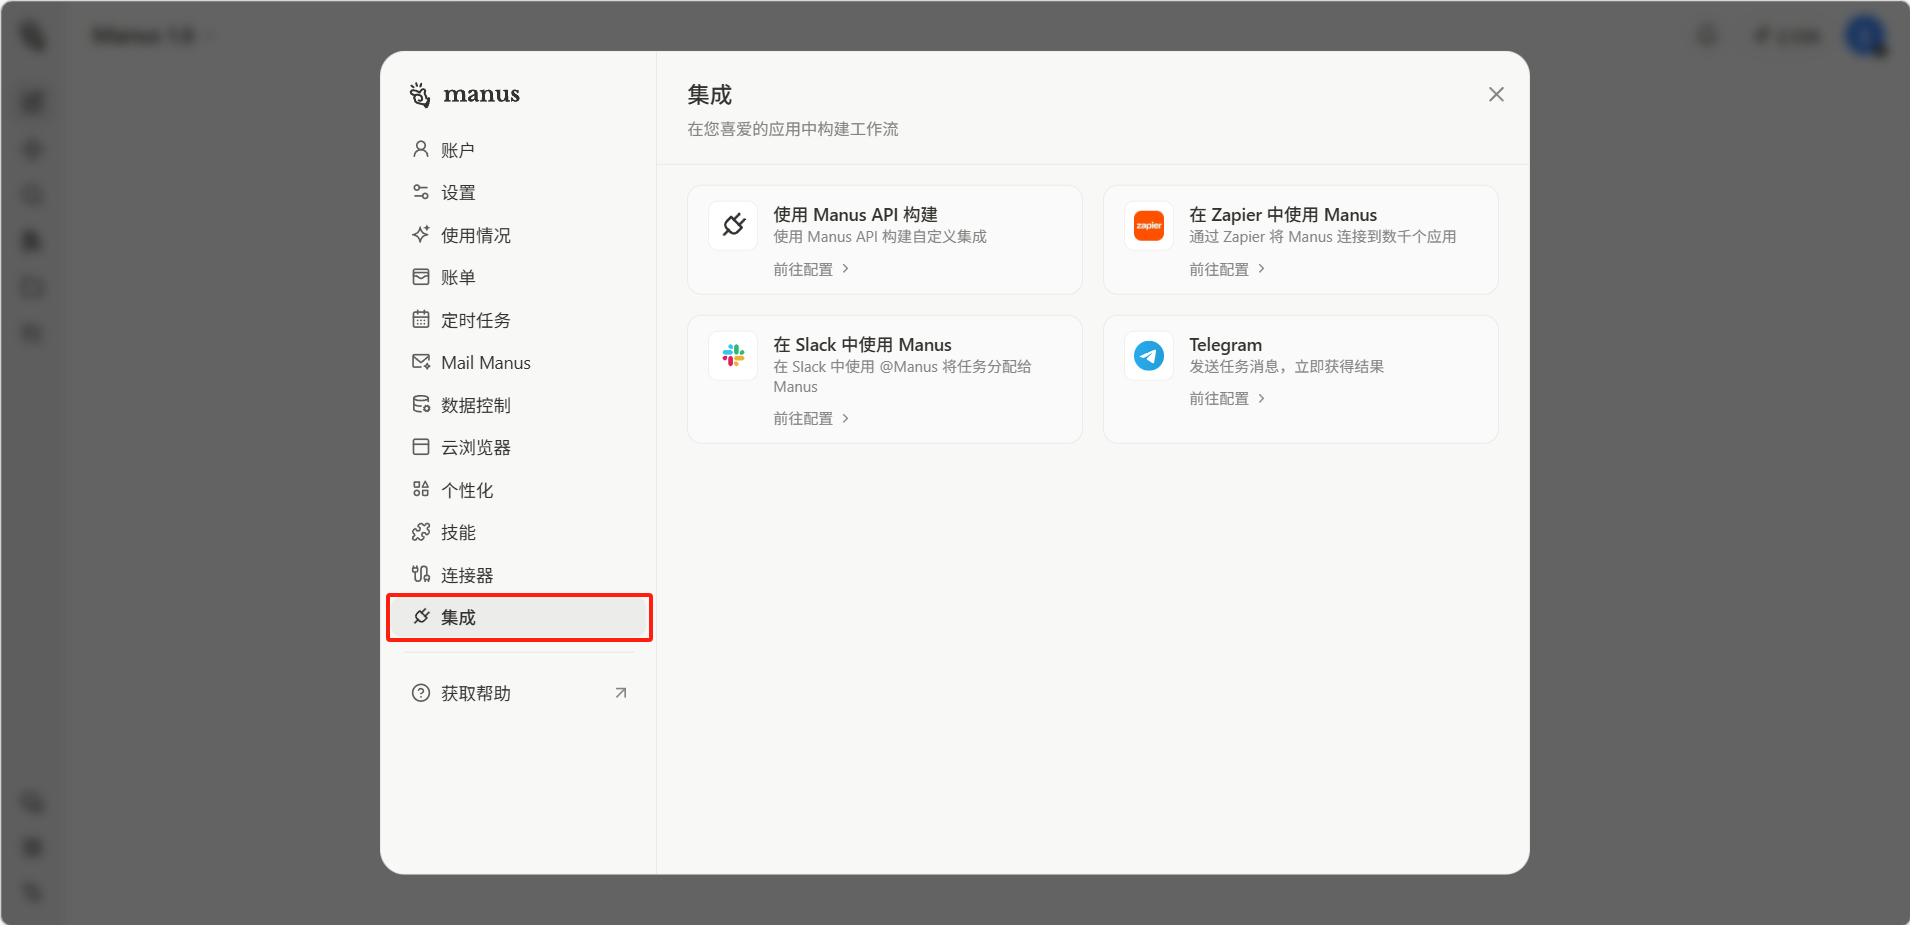1910x925 pixels.
Task: Click the Telegram paper plane icon
Action: [1149, 355]
